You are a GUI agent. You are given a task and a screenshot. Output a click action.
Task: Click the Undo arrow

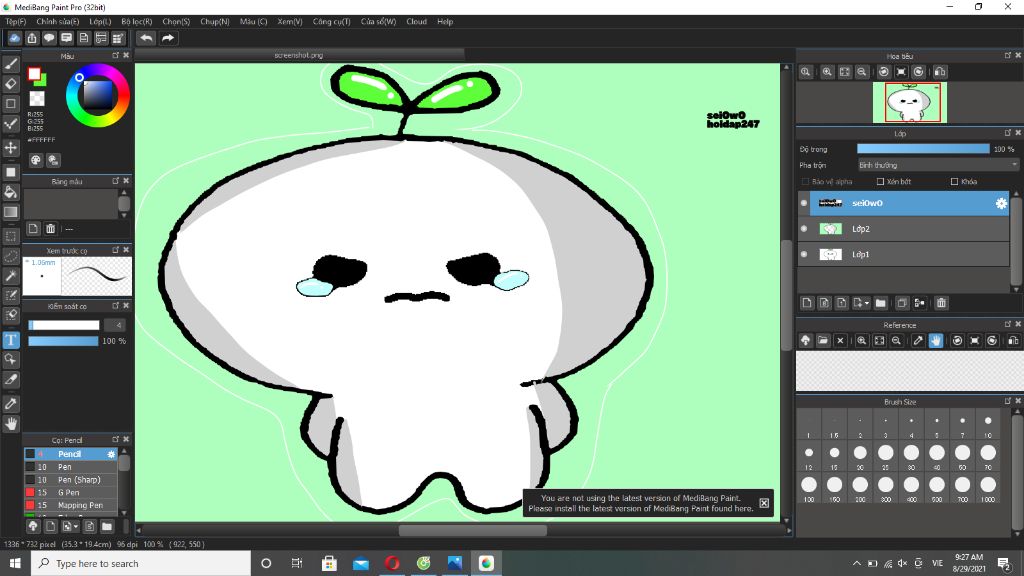pos(146,38)
